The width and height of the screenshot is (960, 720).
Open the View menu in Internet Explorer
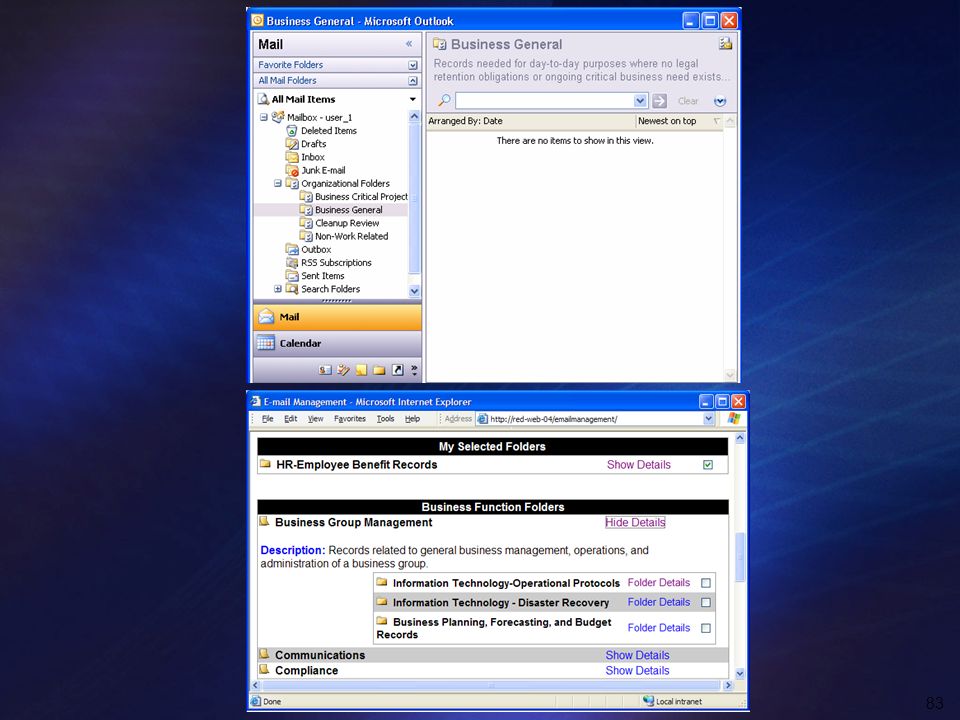(315, 419)
